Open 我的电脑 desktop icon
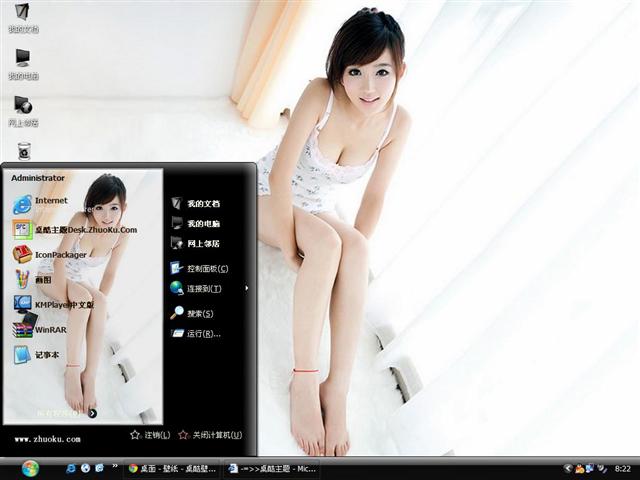The height and width of the screenshot is (480, 640). [23, 64]
